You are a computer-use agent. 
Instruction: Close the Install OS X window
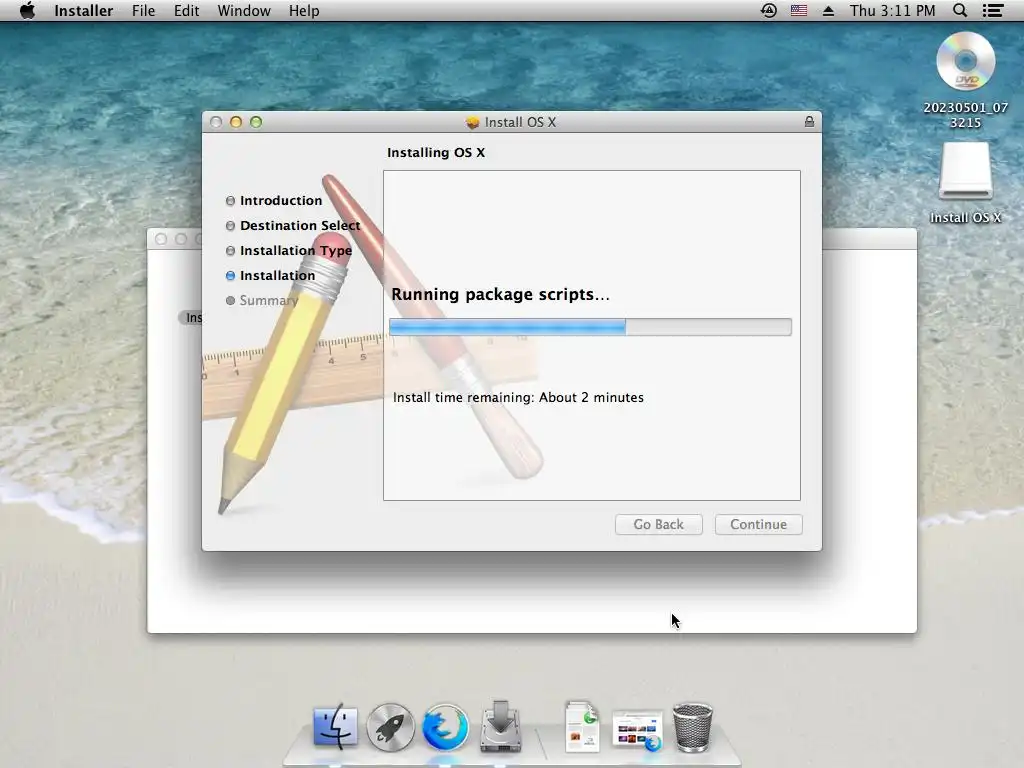click(x=216, y=122)
